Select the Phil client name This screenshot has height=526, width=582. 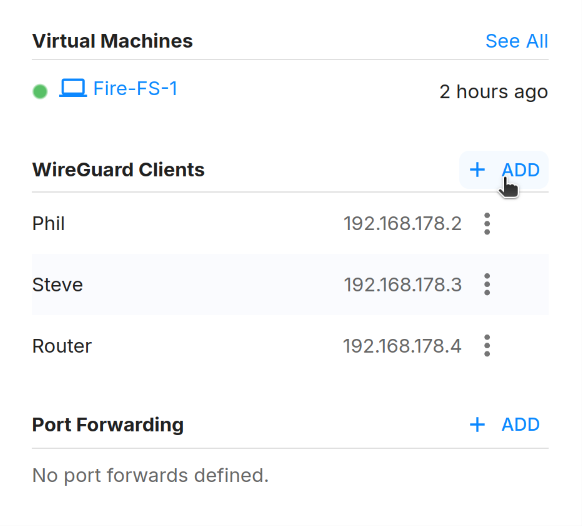(49, 223)
